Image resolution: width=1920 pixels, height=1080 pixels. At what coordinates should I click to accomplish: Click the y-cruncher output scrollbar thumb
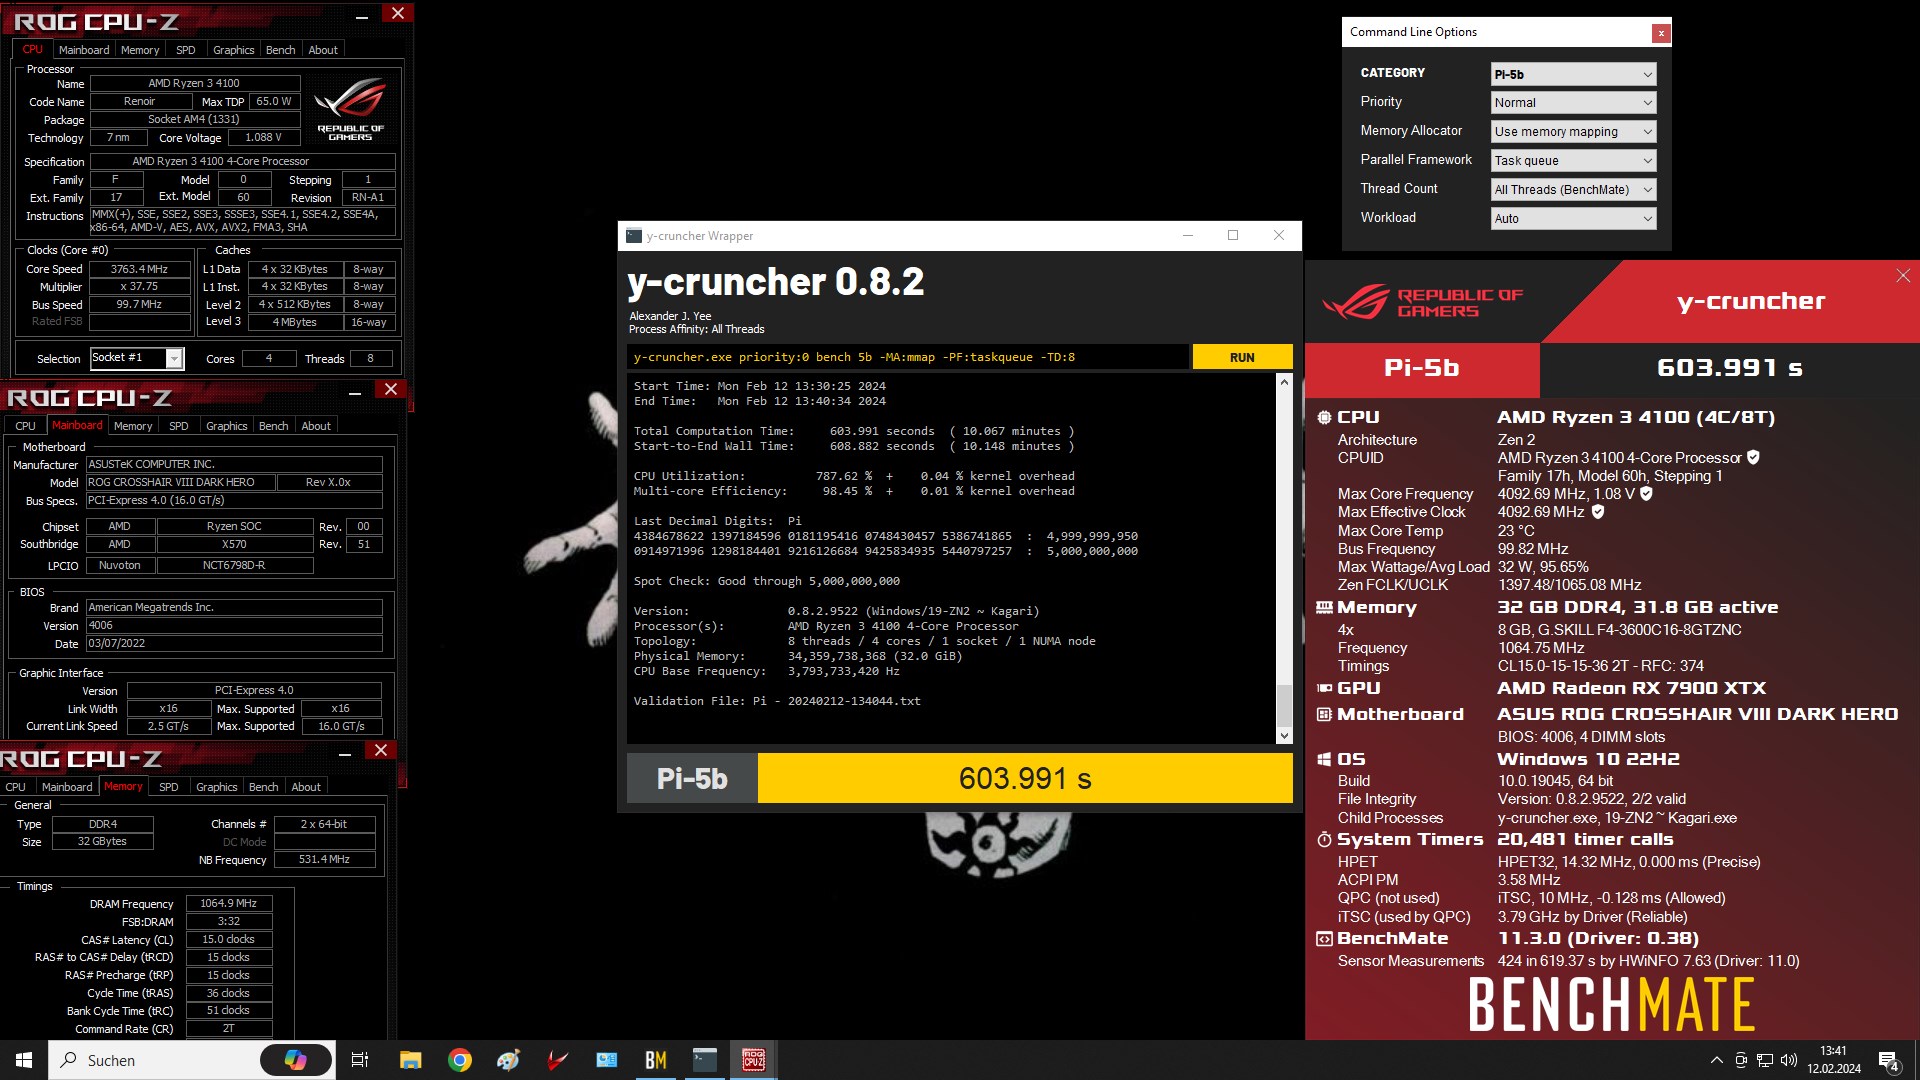1284,706
